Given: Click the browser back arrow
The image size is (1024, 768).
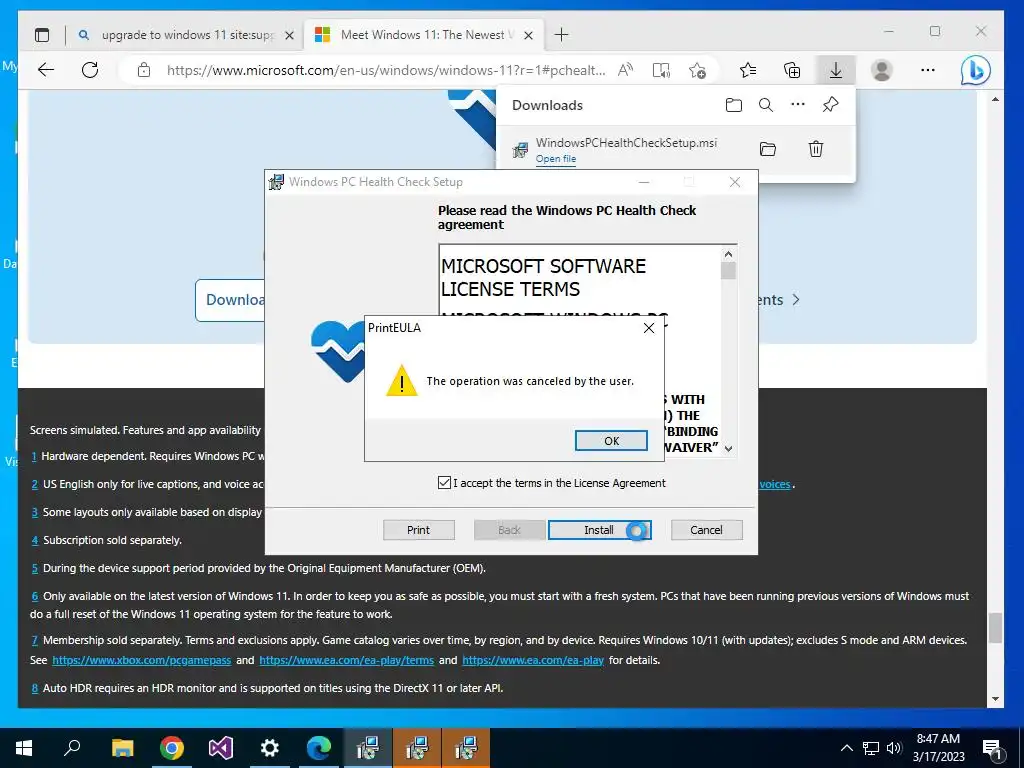Looking at the screenshot, I should coord(46,70).
